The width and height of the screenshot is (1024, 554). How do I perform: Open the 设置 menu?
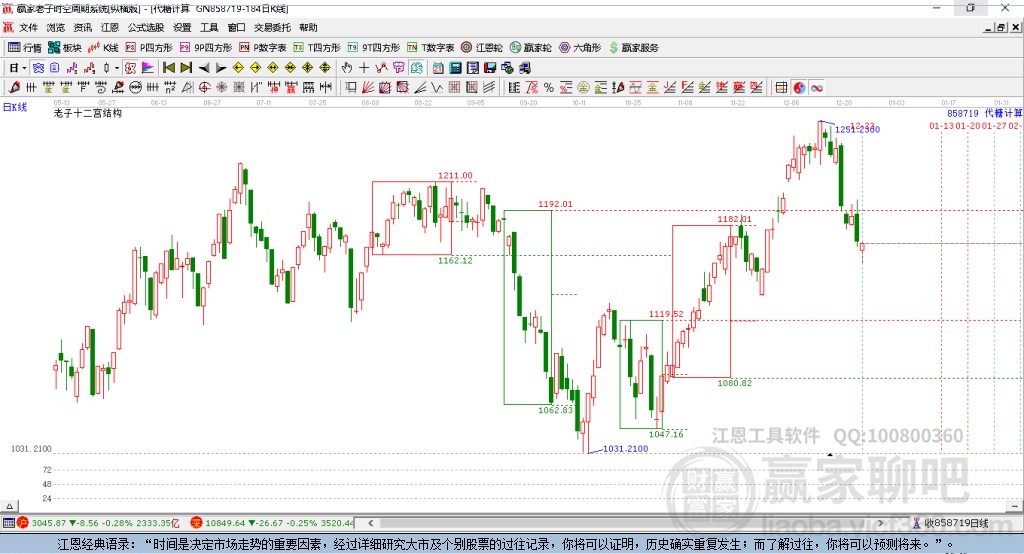click(182, 27)
